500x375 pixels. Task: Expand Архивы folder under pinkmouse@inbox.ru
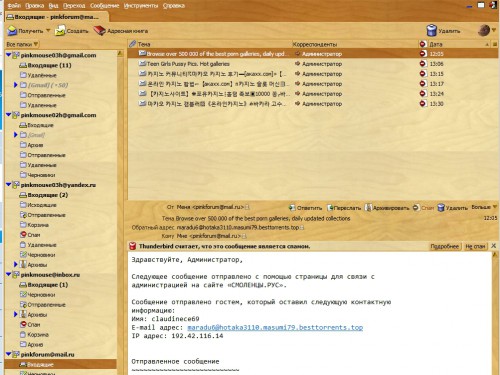(x=15, y=314)
